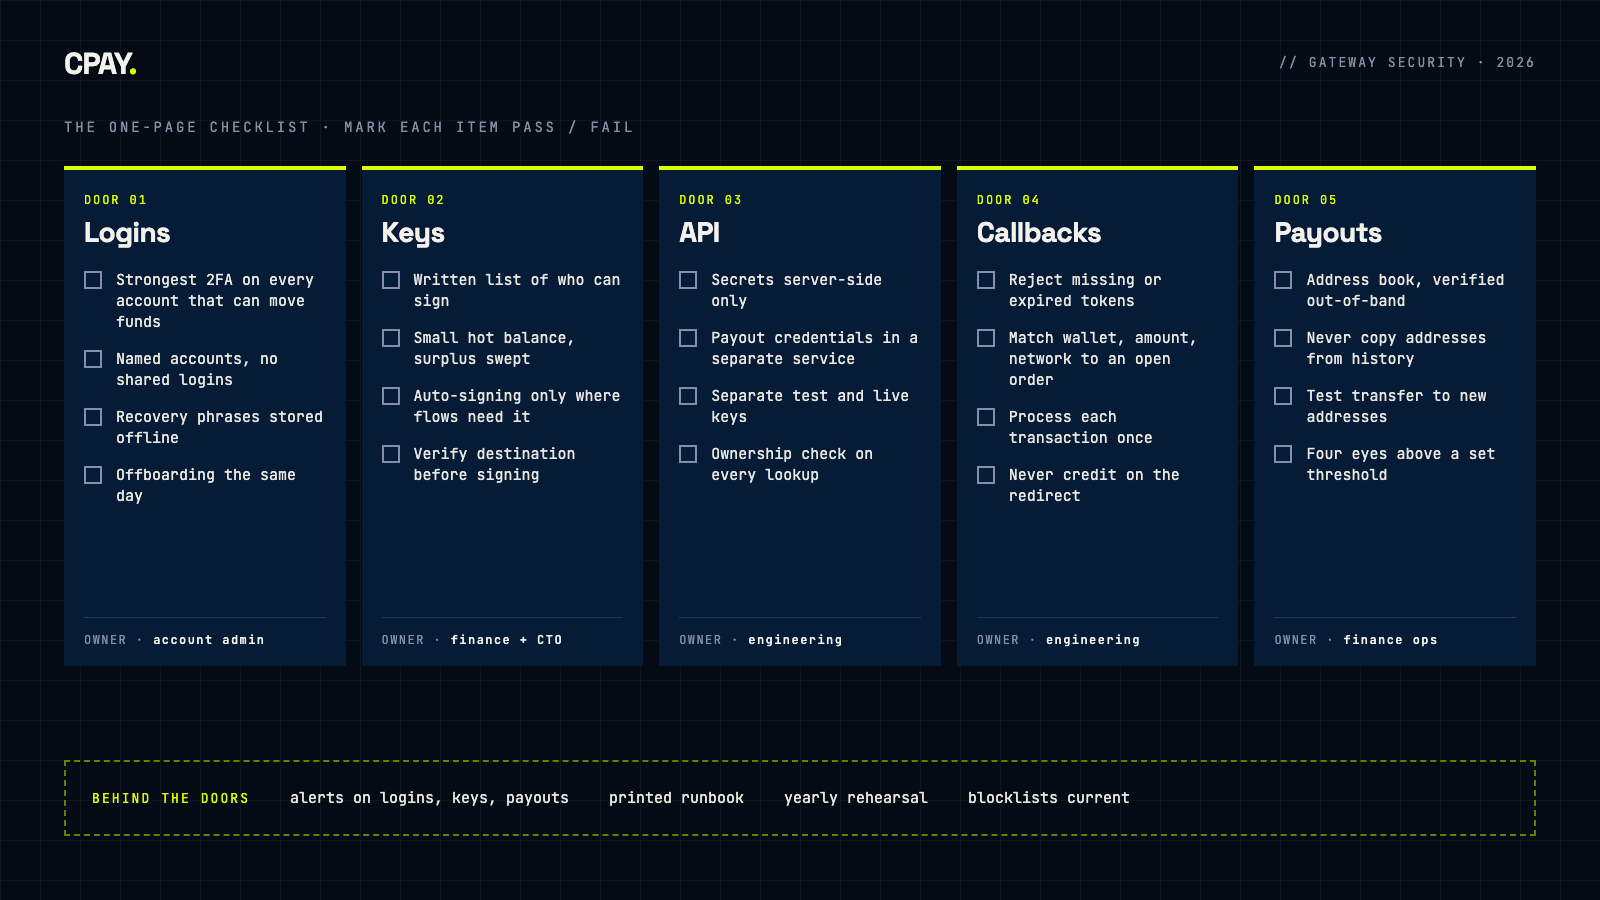Toggle 'Ownership check on every lookup' box
Screen dimensions: 1600x900
click(x=688, y=454)
